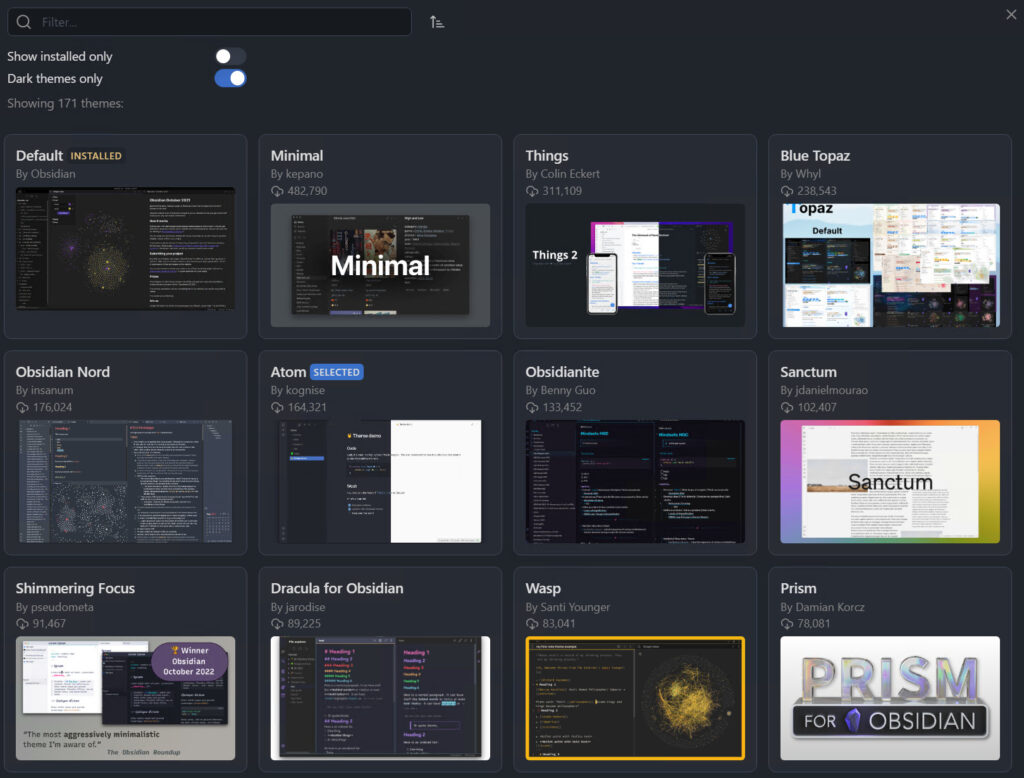Click download icon next to 102,407
This screenshot has height=778, width=1024.
click(786, 408)
